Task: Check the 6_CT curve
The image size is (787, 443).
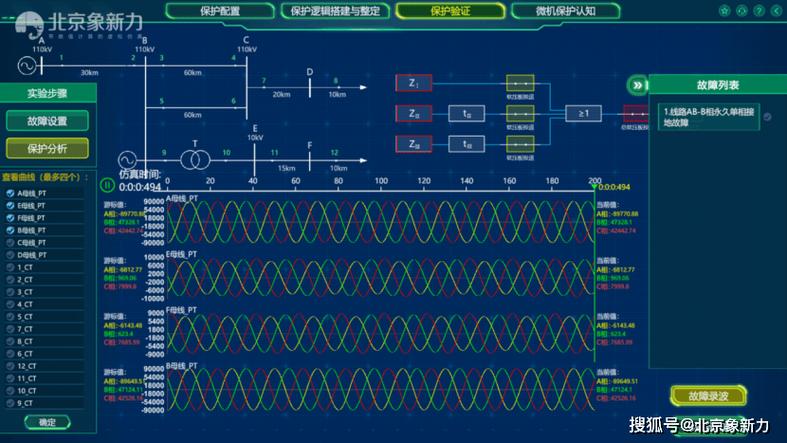Action: (x=10, y=354)
